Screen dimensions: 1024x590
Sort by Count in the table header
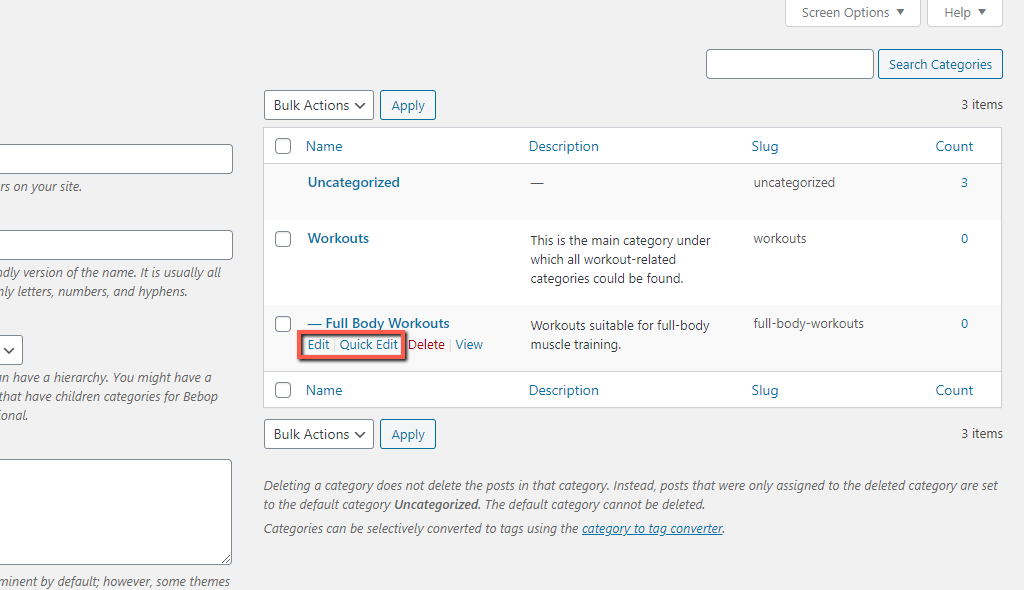click(x=954, y=146)
